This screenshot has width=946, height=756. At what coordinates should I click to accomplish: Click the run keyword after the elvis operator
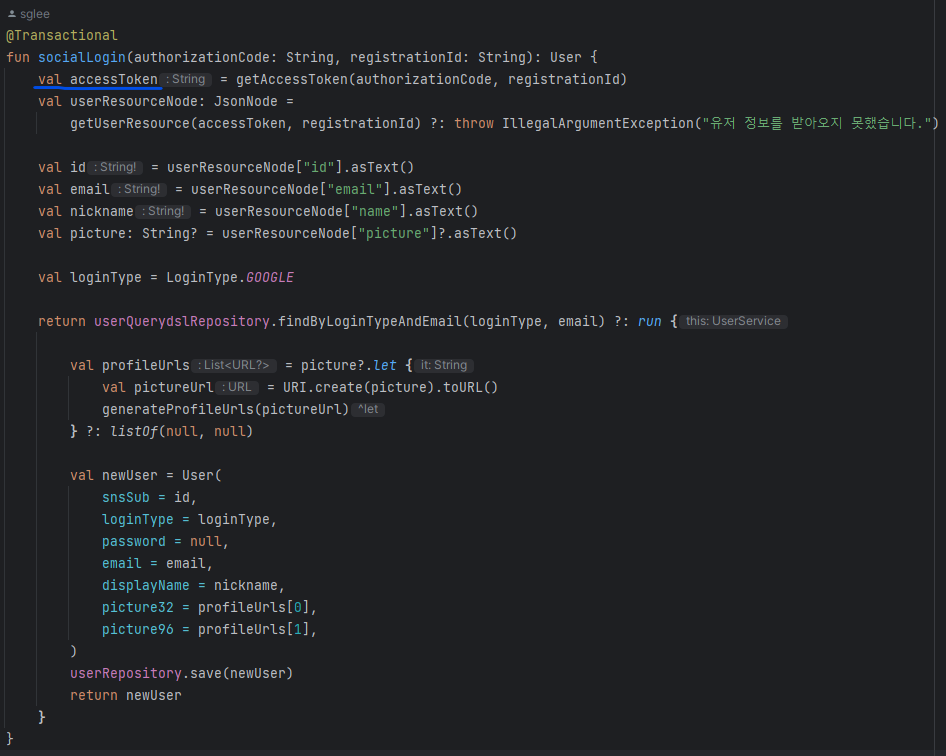pos(650,322)
